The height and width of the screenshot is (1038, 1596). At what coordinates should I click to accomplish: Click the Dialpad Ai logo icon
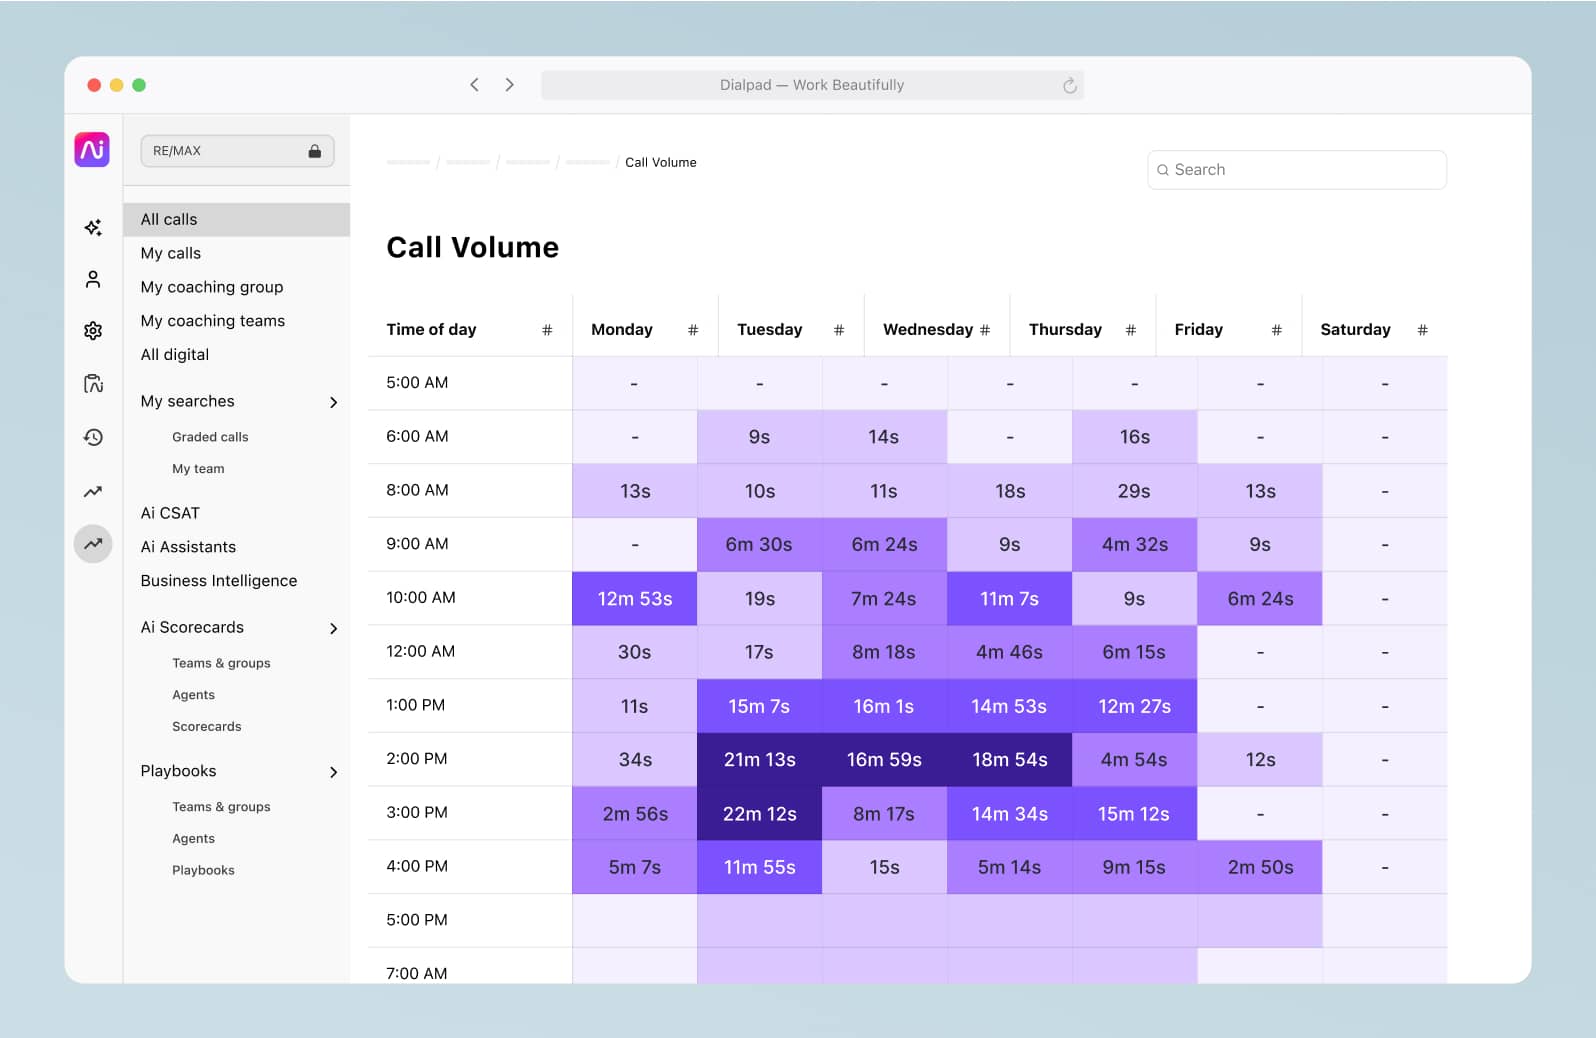(92, 150)
